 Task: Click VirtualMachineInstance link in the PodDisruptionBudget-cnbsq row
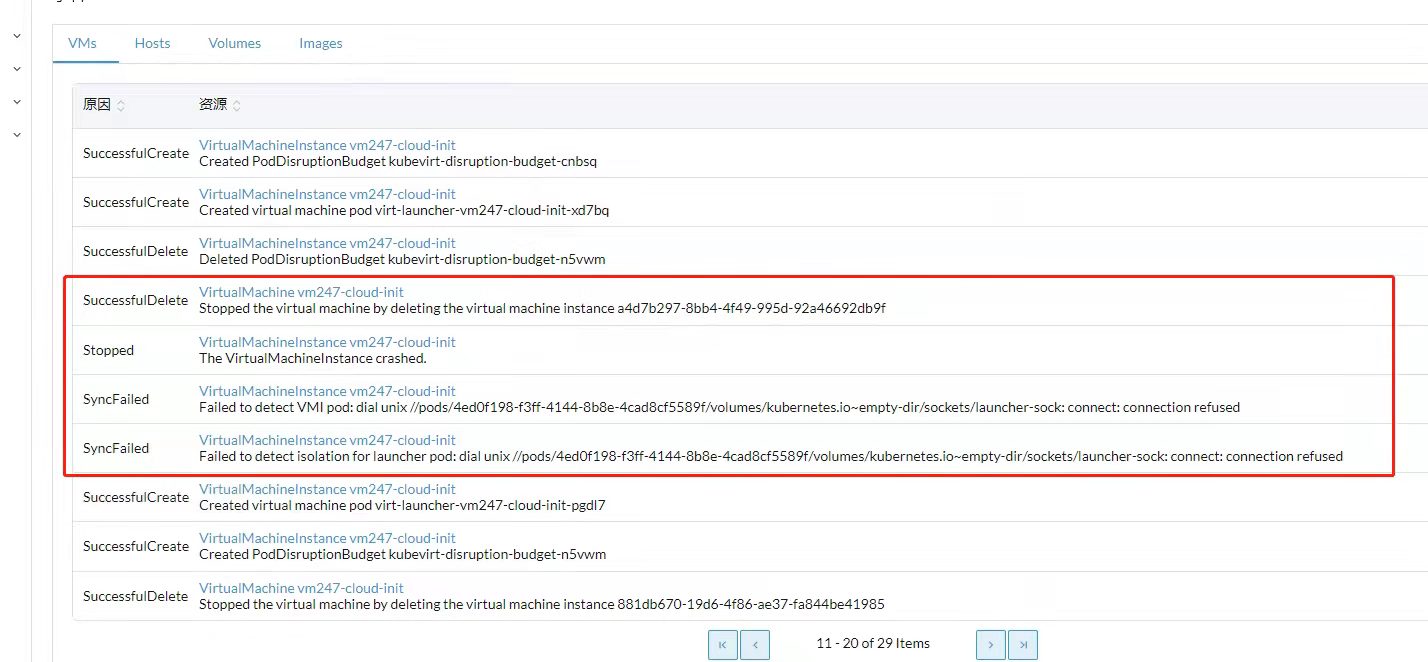coord(327,144)
